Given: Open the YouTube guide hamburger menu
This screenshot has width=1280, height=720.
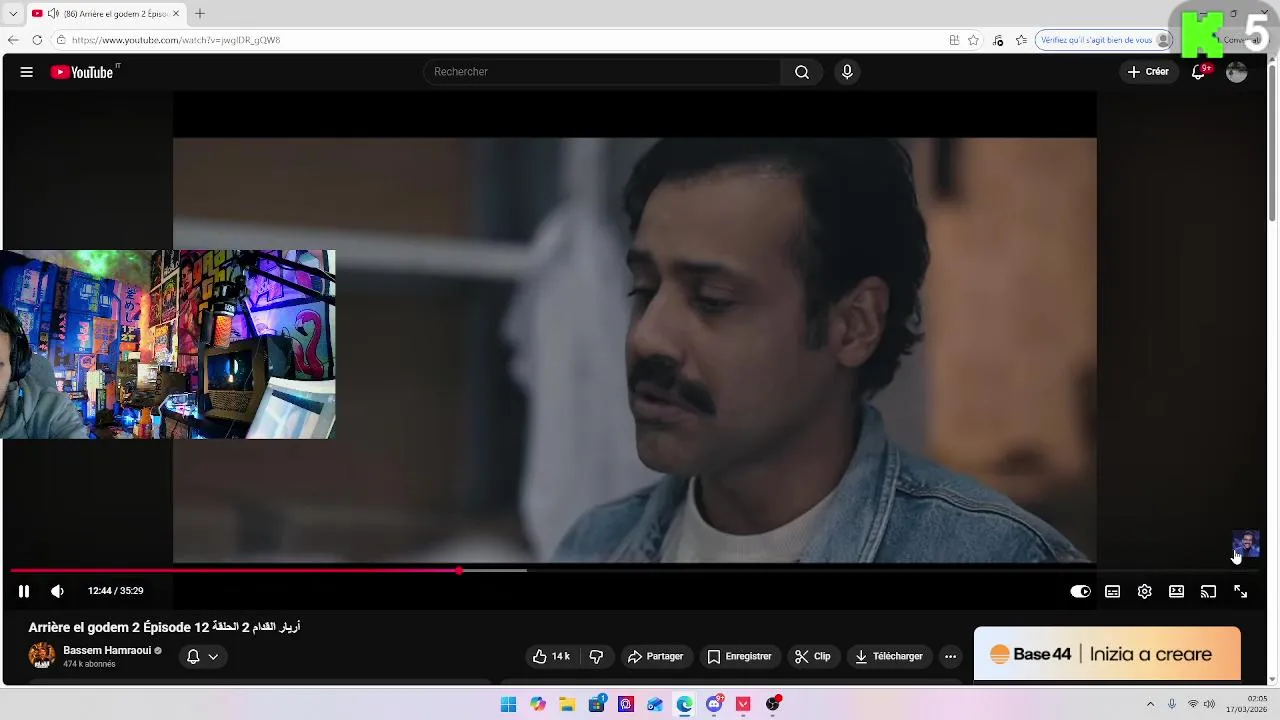Looking at the screenshot, I should click(x=27, y=72).
